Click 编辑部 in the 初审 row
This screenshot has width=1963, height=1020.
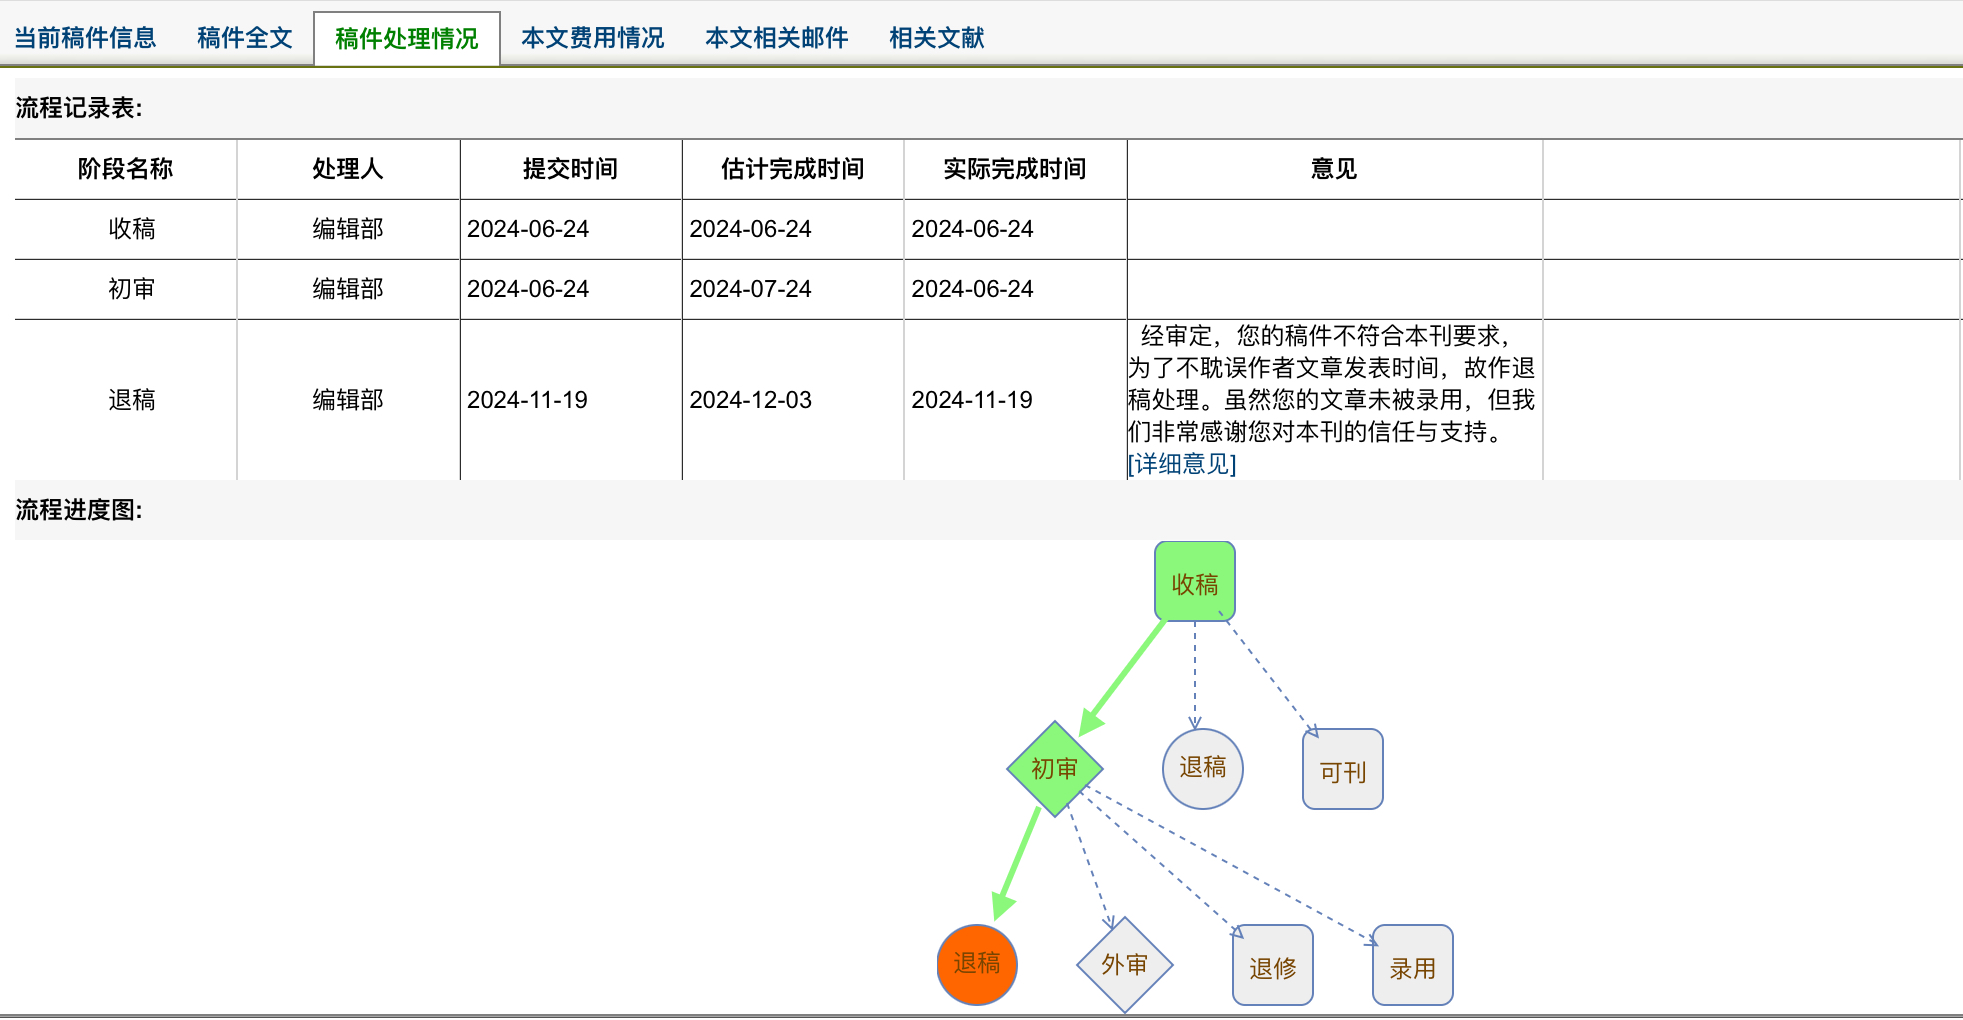(x=348, y=289)
